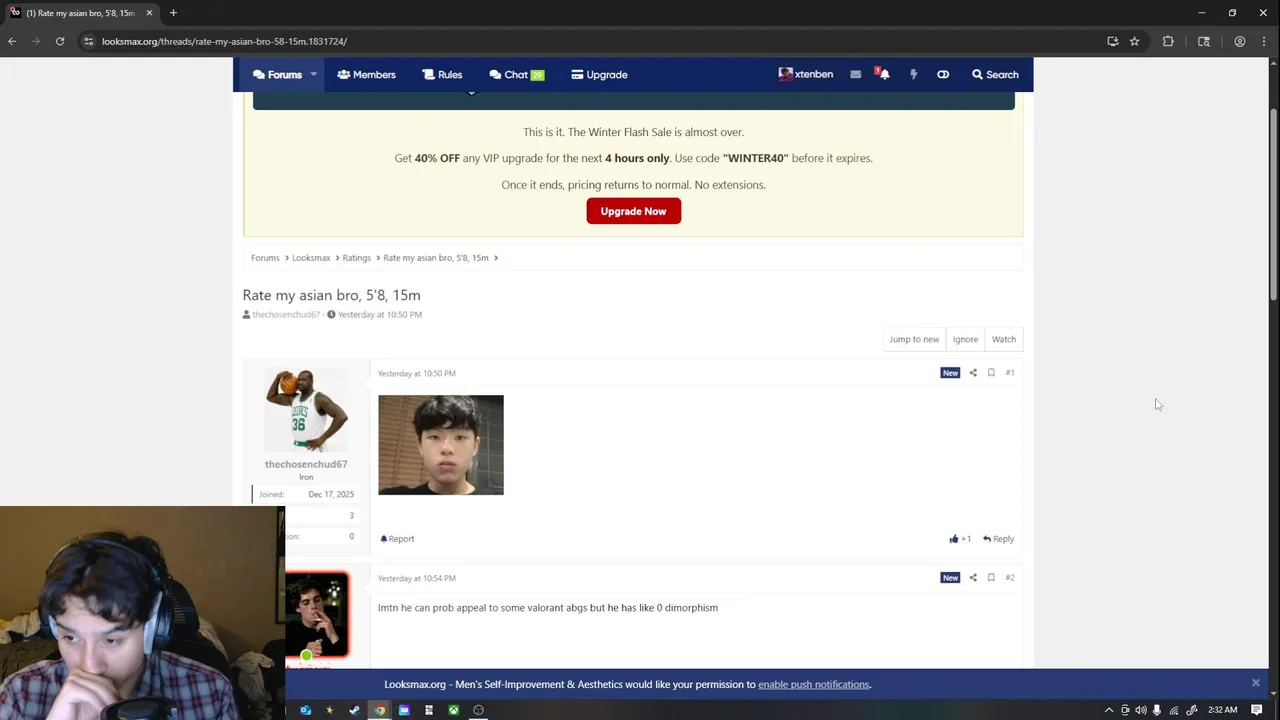Reply to post #1
Viewport: 1280px width, 720px height.
click(998, 539)
